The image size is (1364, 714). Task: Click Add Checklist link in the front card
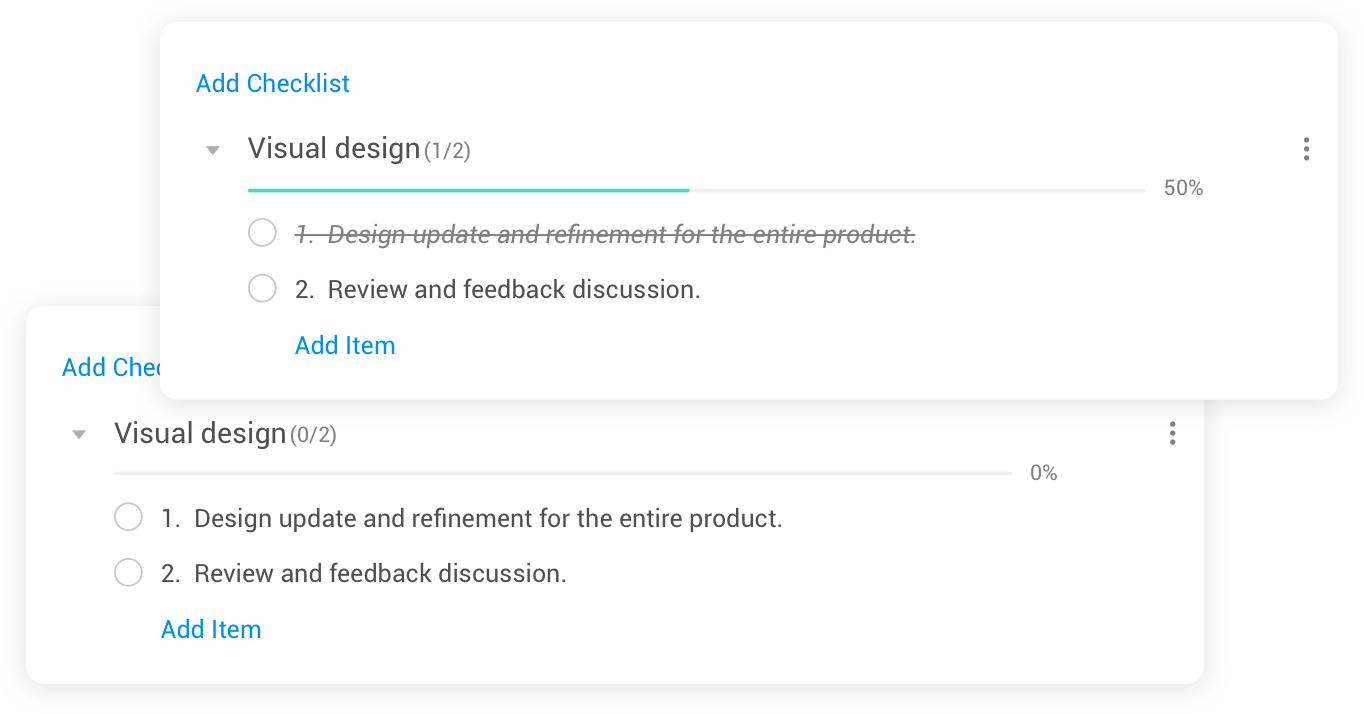coord(273,83)
